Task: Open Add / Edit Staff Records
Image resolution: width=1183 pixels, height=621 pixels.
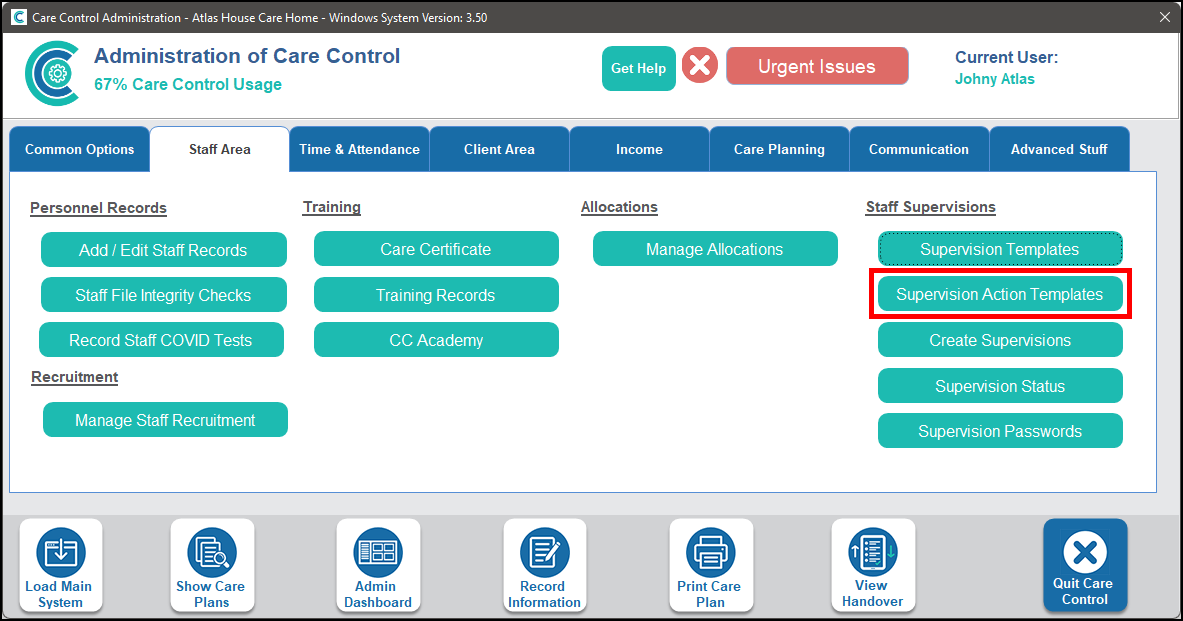Action: coord(163,250)
